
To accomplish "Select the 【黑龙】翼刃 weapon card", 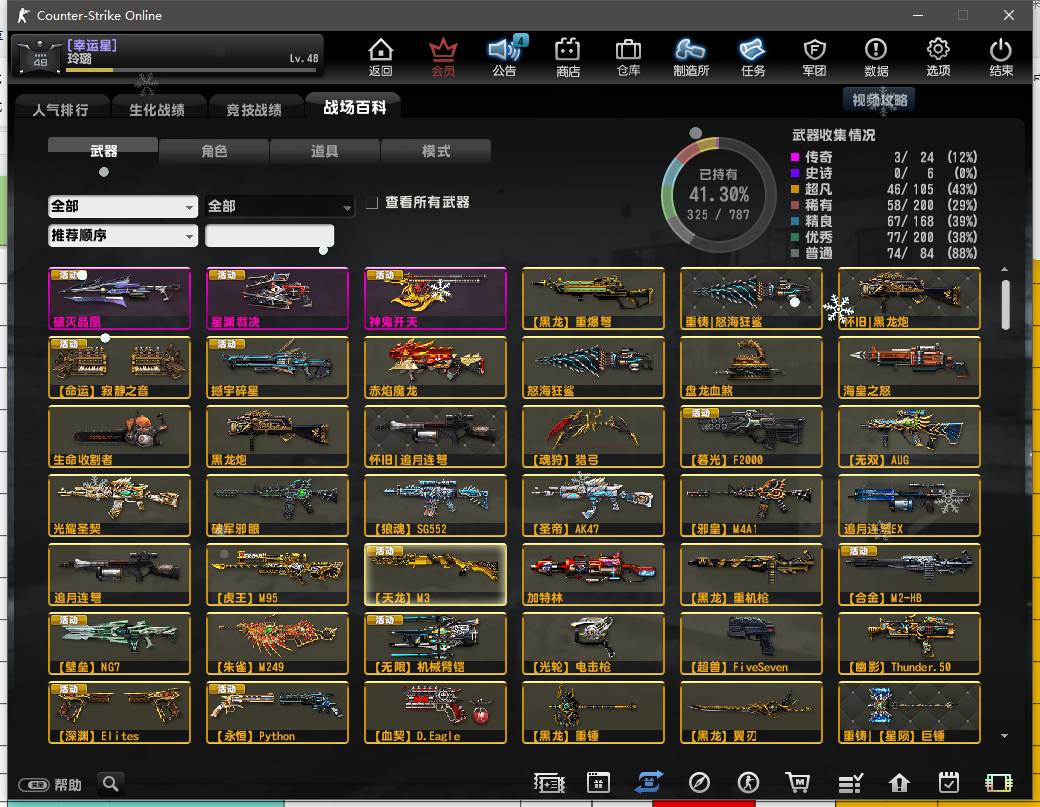I will point(751,713).
